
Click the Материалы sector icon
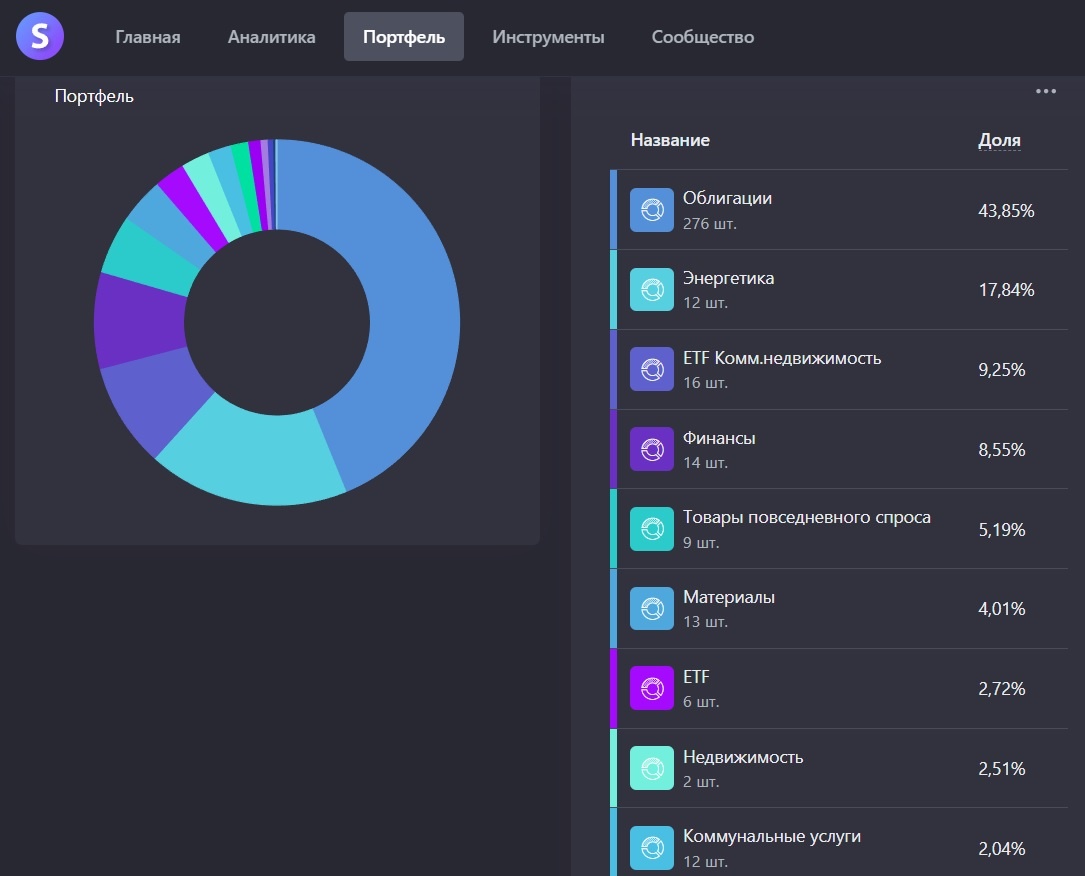pos(652,609)
